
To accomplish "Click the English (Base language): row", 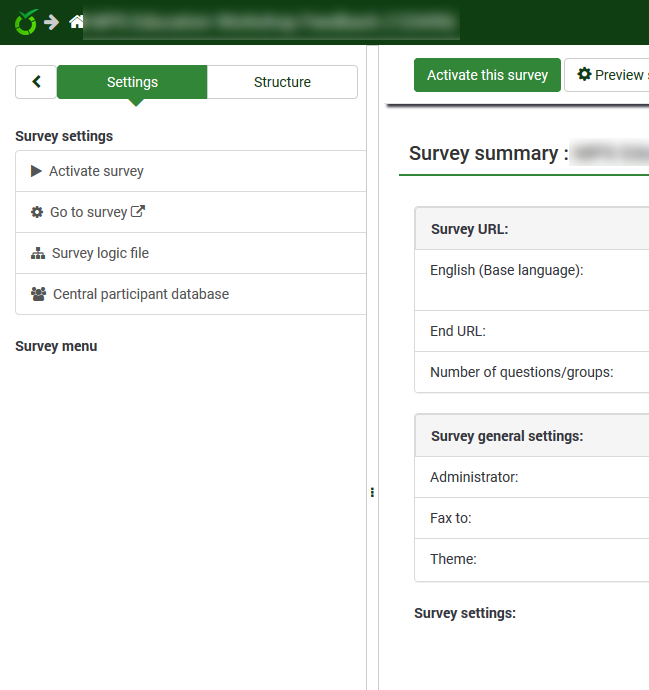I will (x=532, y=280).
